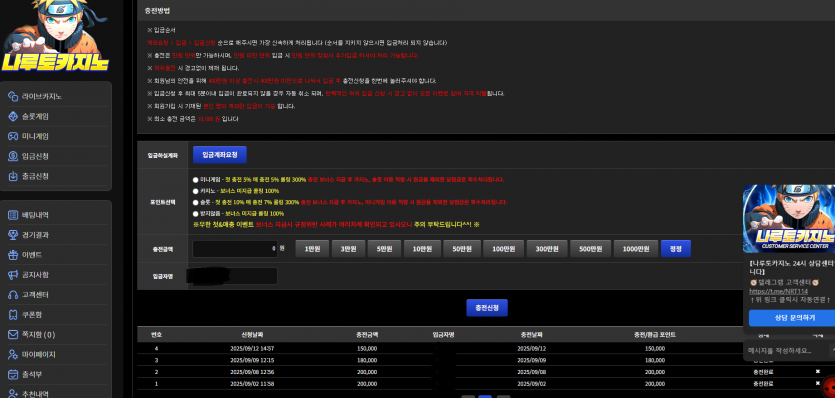Focus the 충전금액 amount input field
835x398 pixels.
tap(235, 249)
